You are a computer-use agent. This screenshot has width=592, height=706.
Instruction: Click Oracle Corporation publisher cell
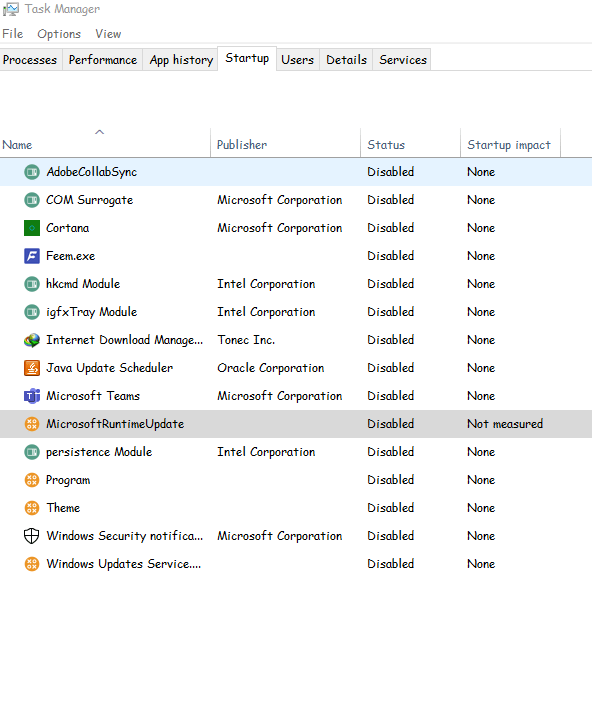[x=271, y=368]
